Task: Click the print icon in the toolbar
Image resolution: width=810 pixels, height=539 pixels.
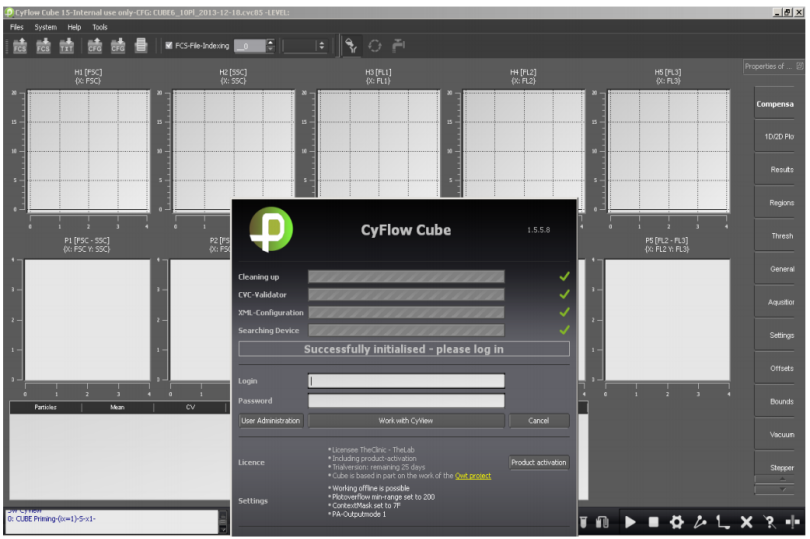Action: pyautogui.click(x=141, y=46)
